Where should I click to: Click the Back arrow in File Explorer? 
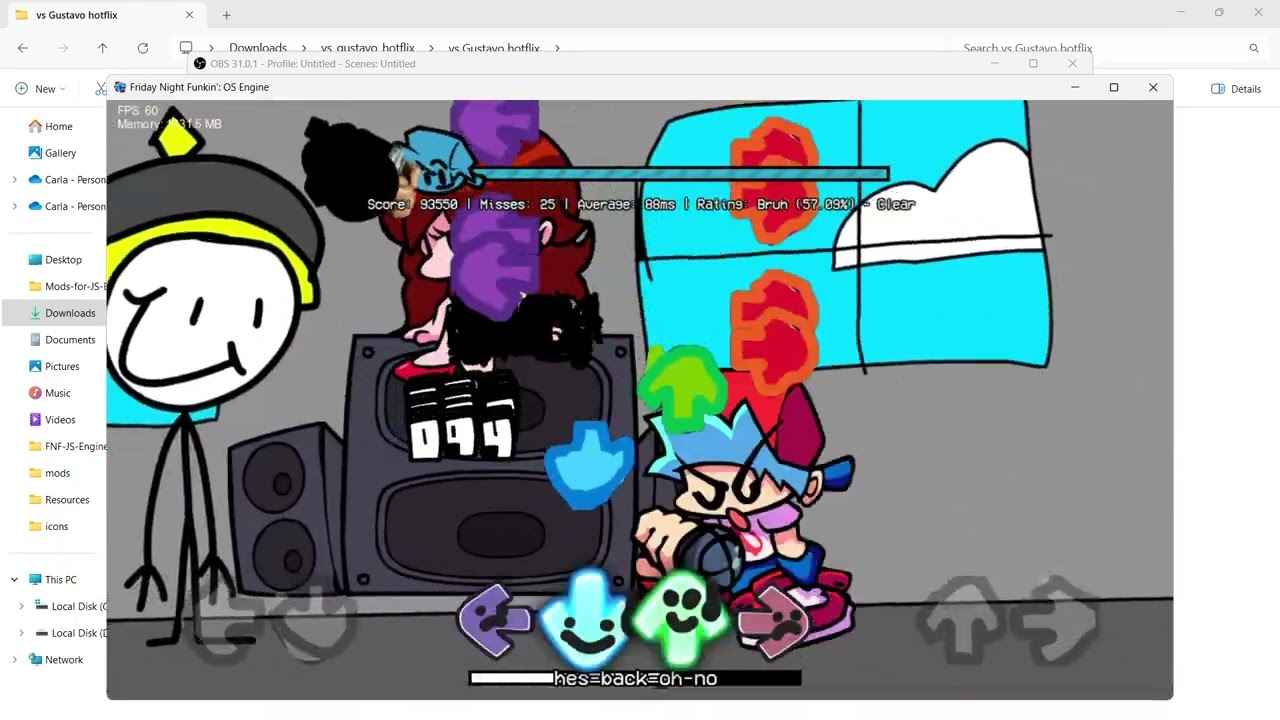pyautogui.click(x=23, y=48)
